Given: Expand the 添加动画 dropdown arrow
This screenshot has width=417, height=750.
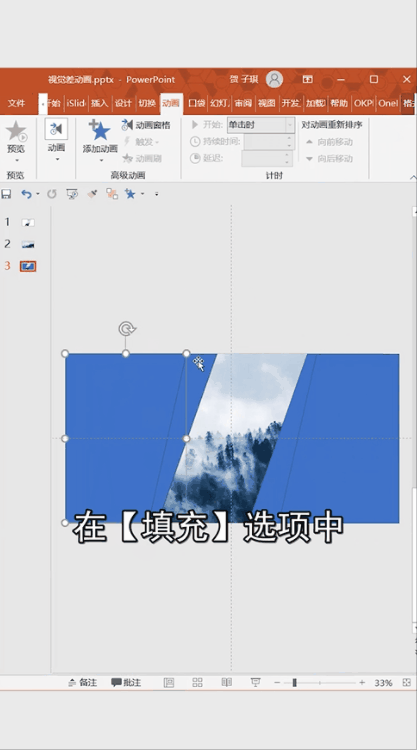Looking at the screenshot, I should coord(99,160).
